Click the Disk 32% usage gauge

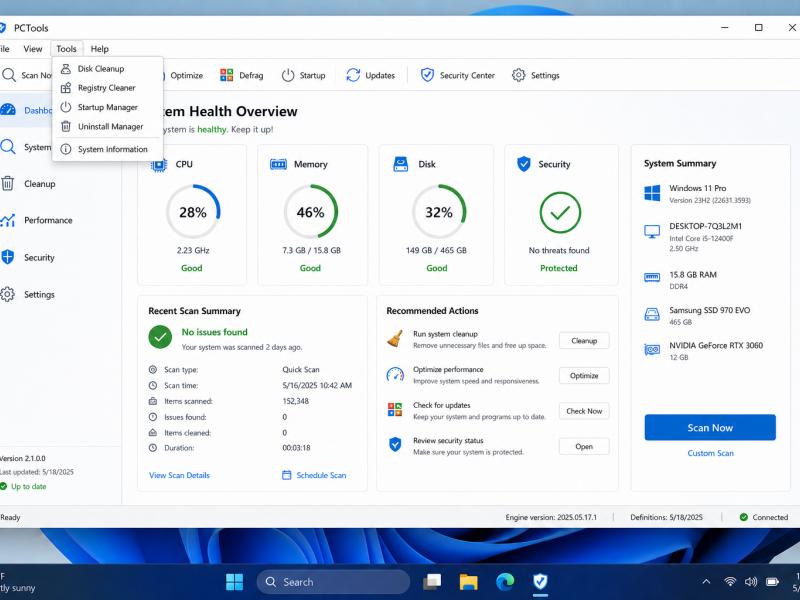point(439,212)
